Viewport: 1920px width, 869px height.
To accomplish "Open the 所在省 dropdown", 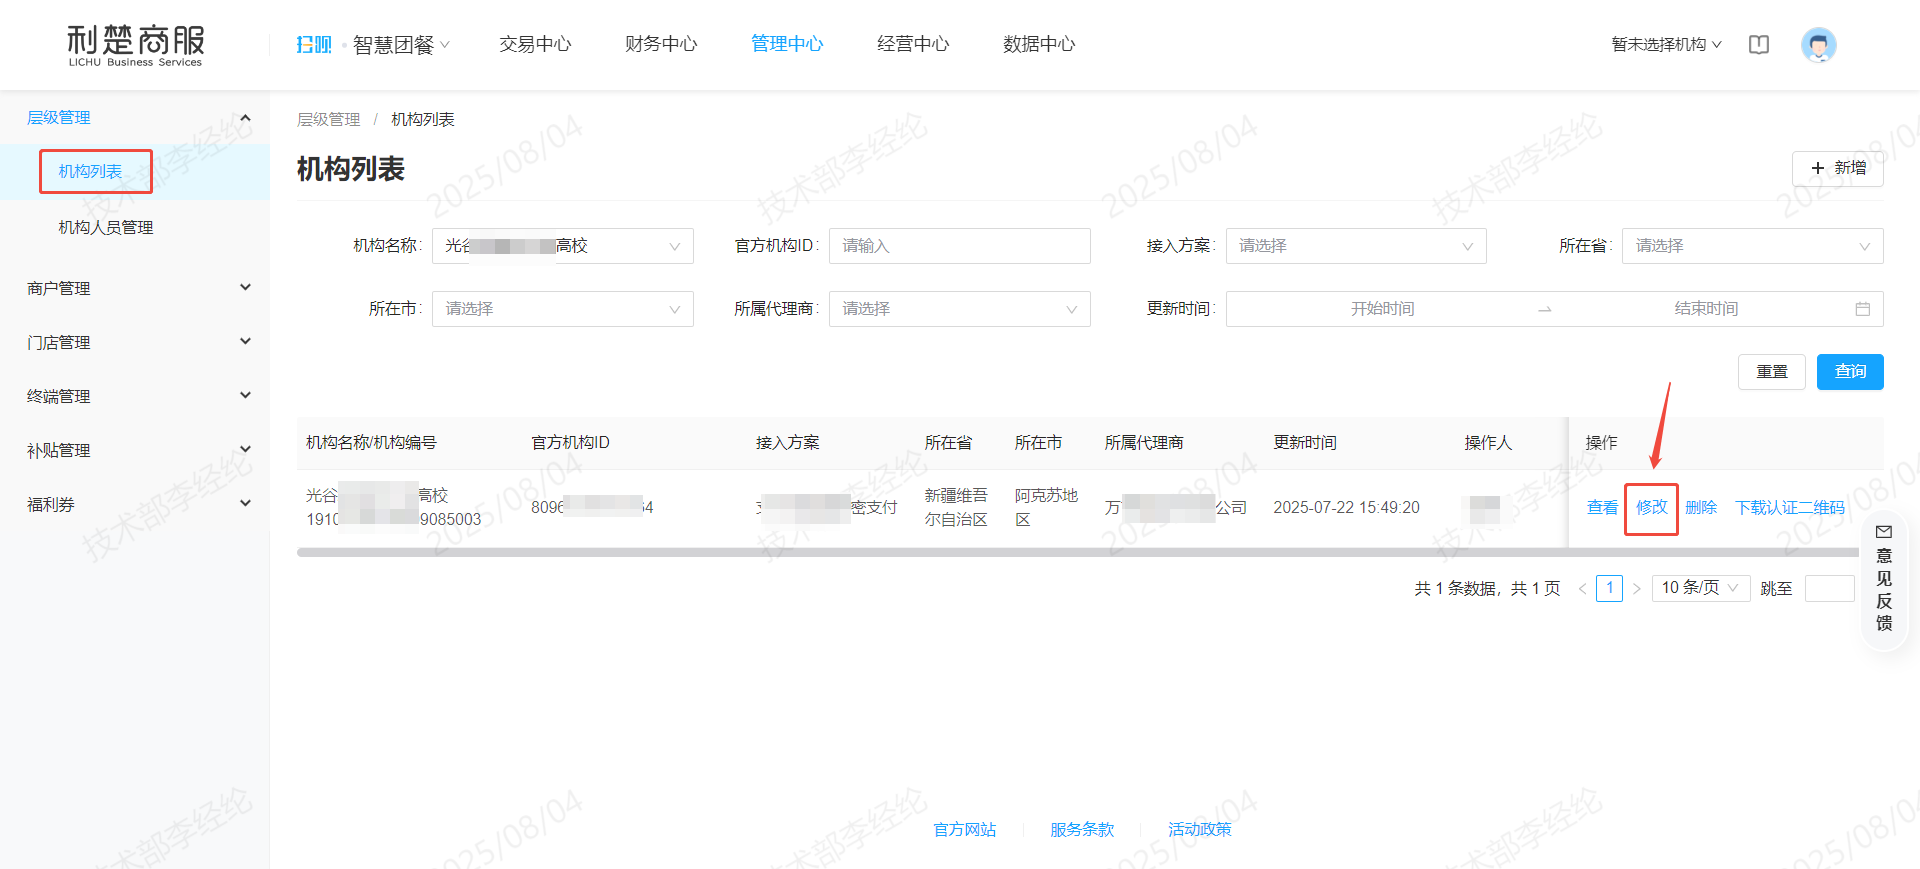I will (1752, 246).
